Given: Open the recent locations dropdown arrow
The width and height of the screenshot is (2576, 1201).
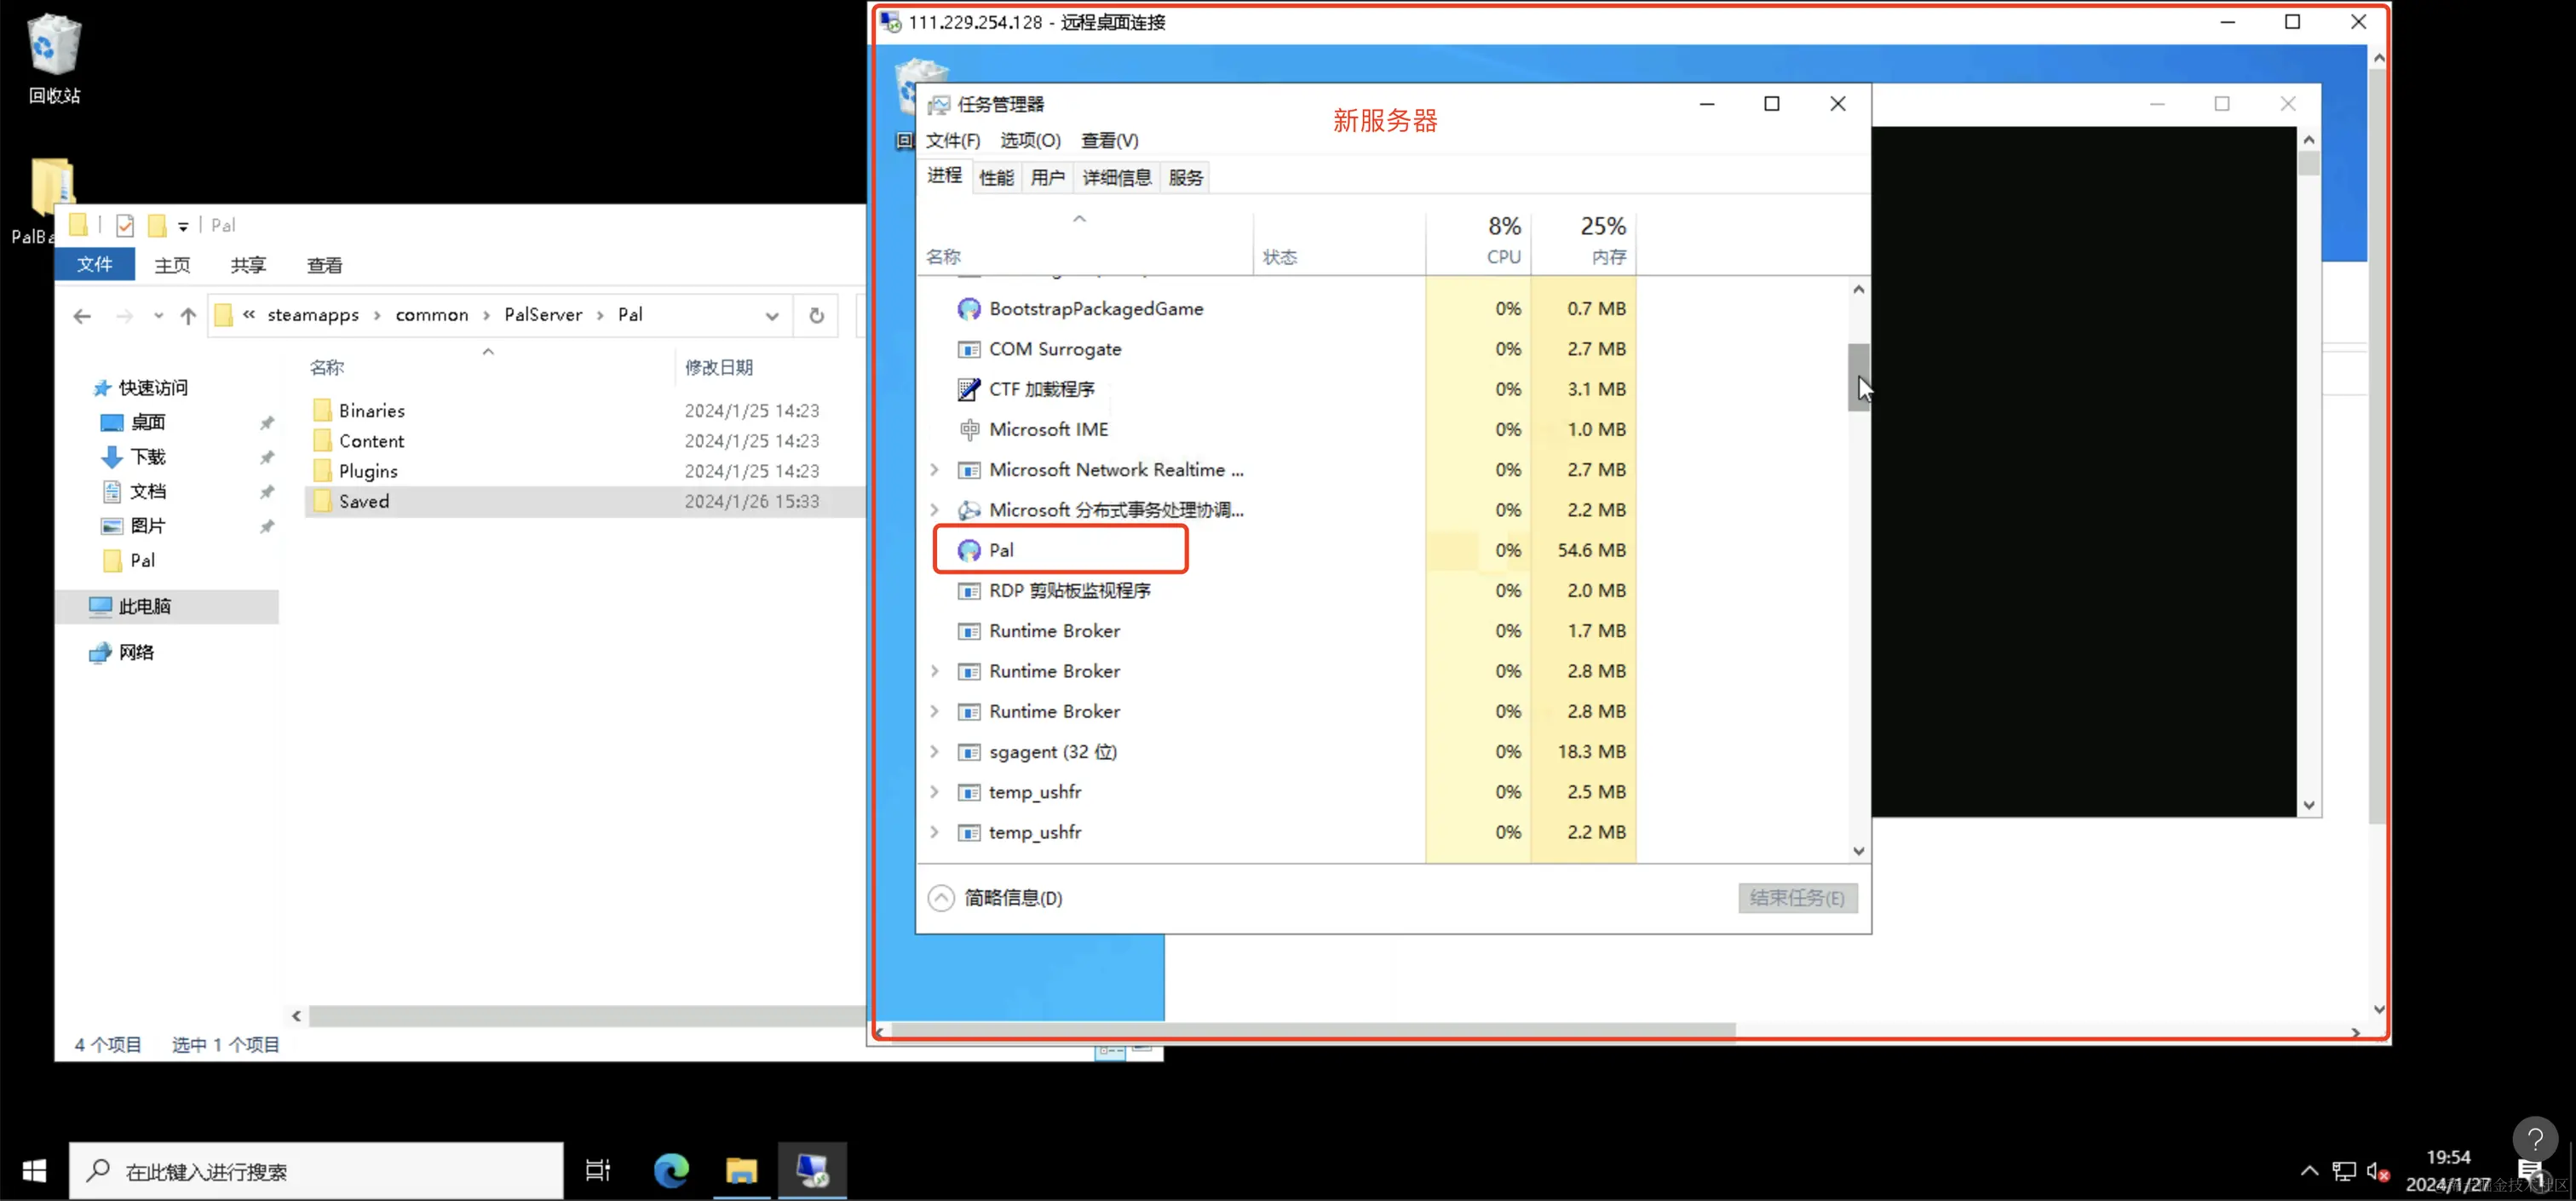Looking at the screenshot, I should click(158, 316).
